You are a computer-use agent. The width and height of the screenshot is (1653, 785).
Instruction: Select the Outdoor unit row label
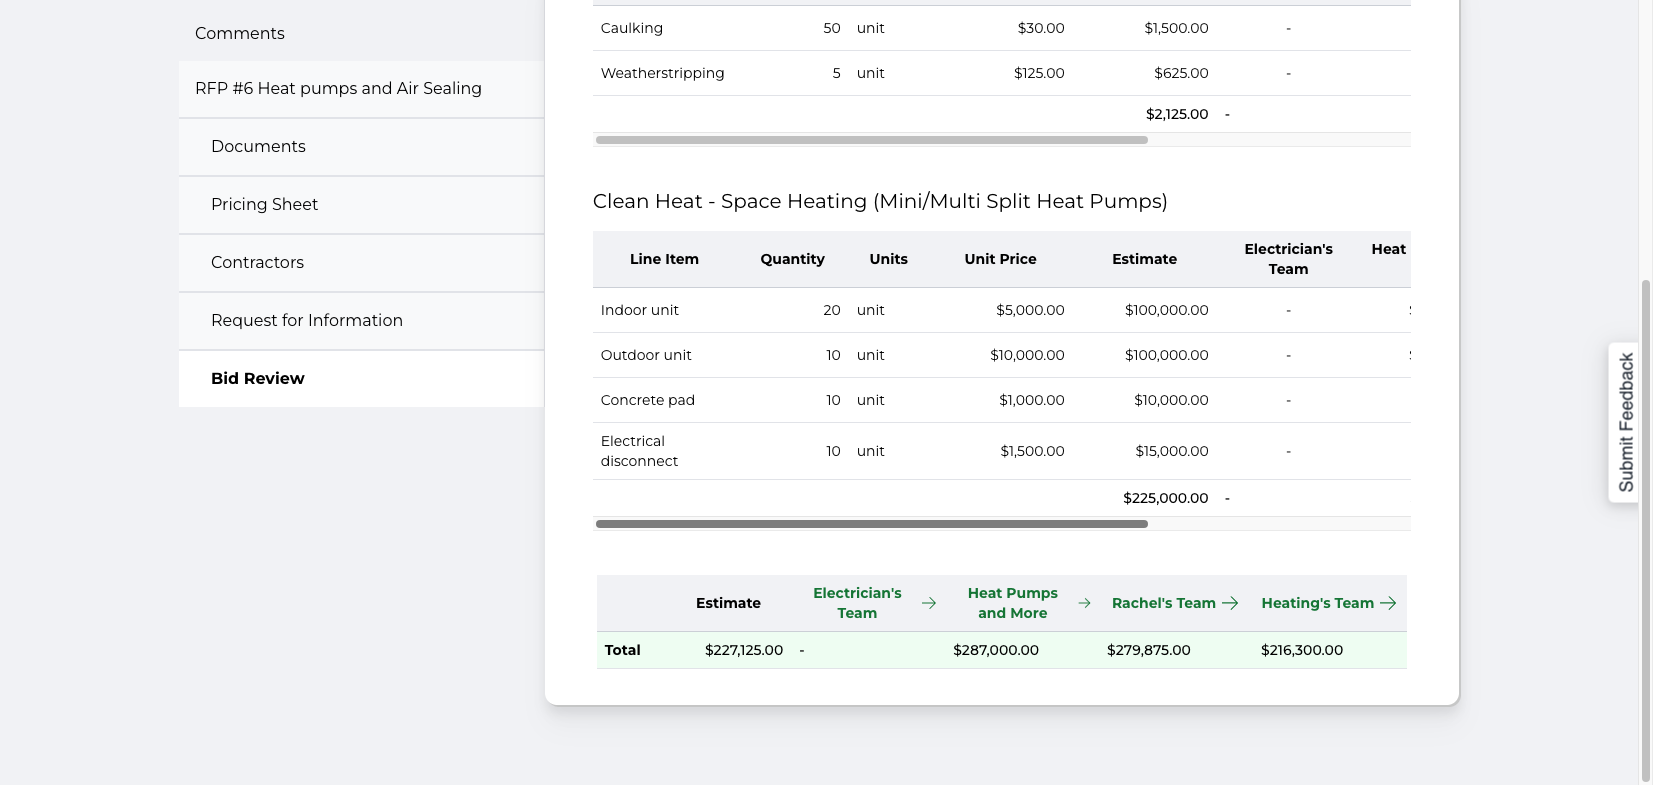[x=646, y=355]
